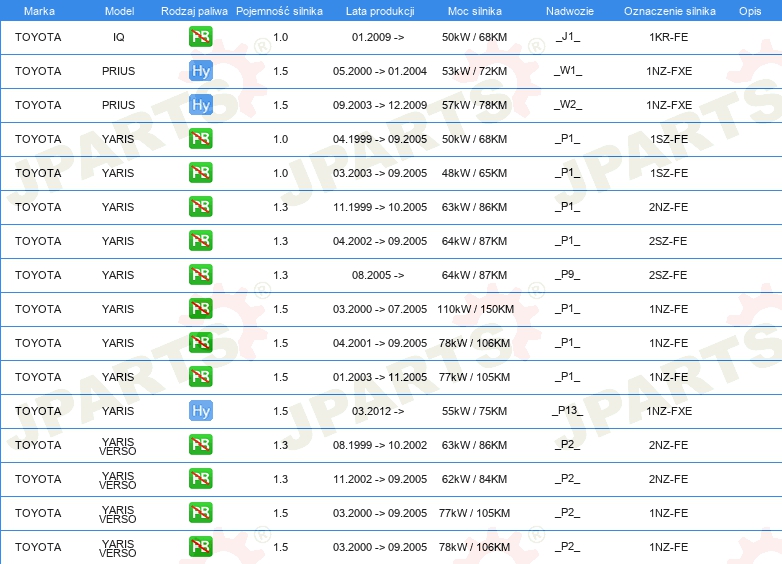Select date range 11.1999 -> 10.2005
The image size is (782, 564).
380,206
